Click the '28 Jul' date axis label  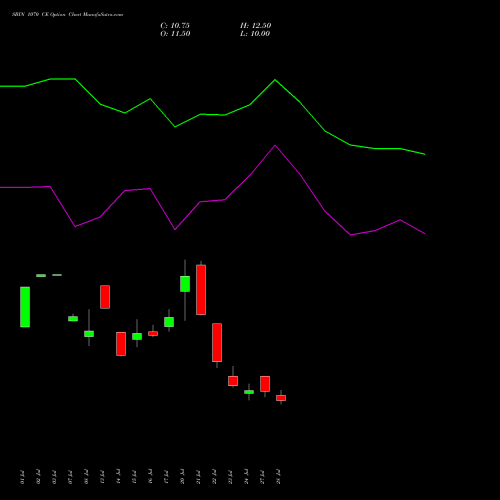[278, 477]
